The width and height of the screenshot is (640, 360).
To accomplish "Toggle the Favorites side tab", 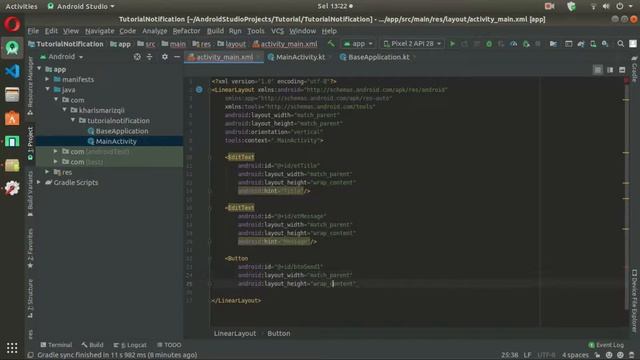I will [x=30, y=249].
